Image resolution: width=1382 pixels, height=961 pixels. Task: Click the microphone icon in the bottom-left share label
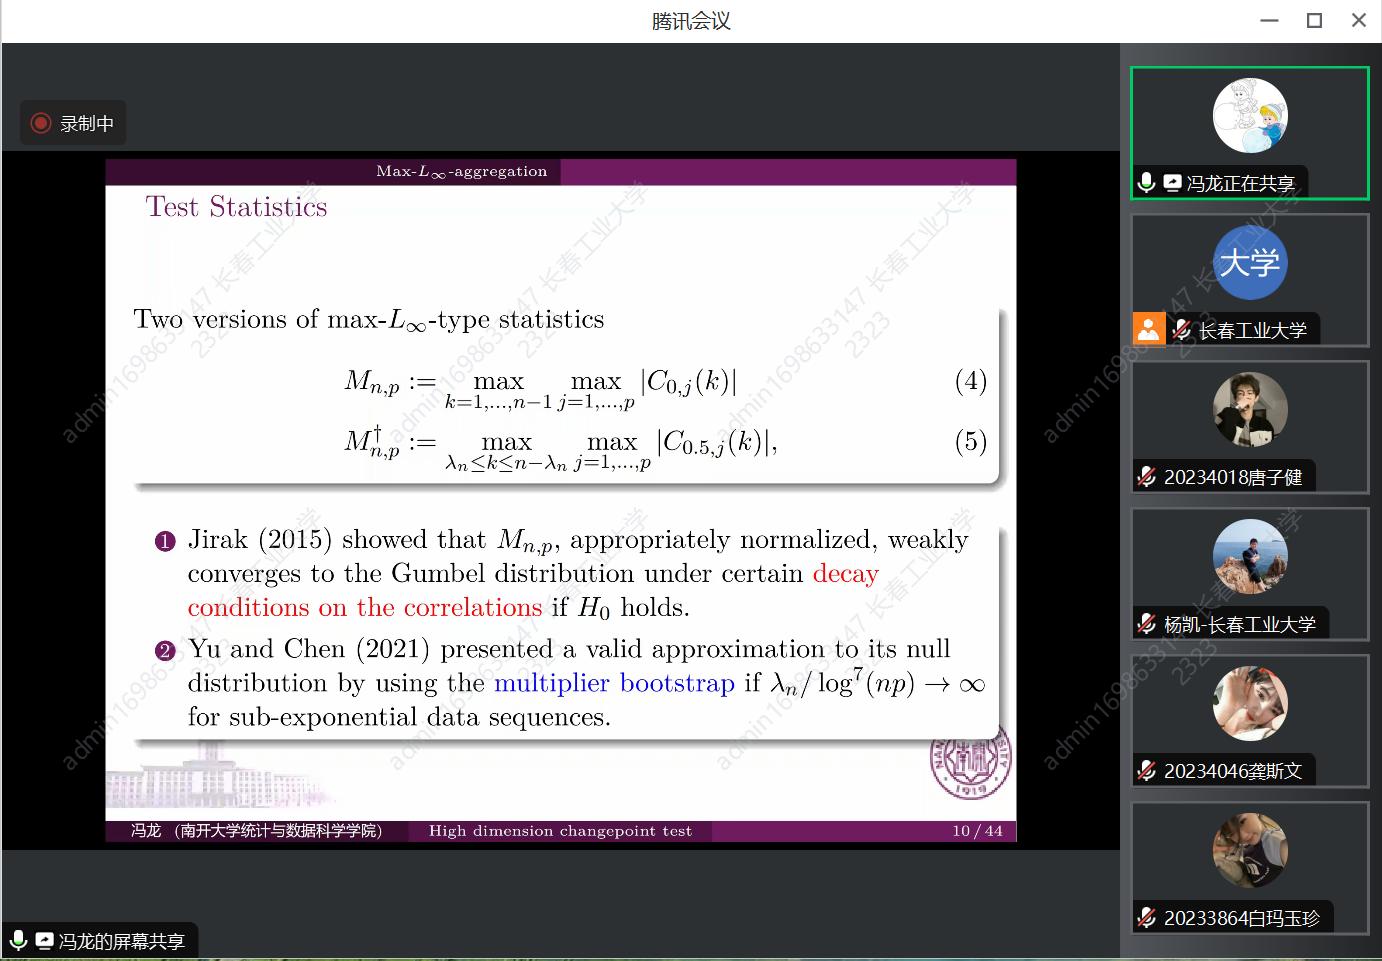point(18,940)
